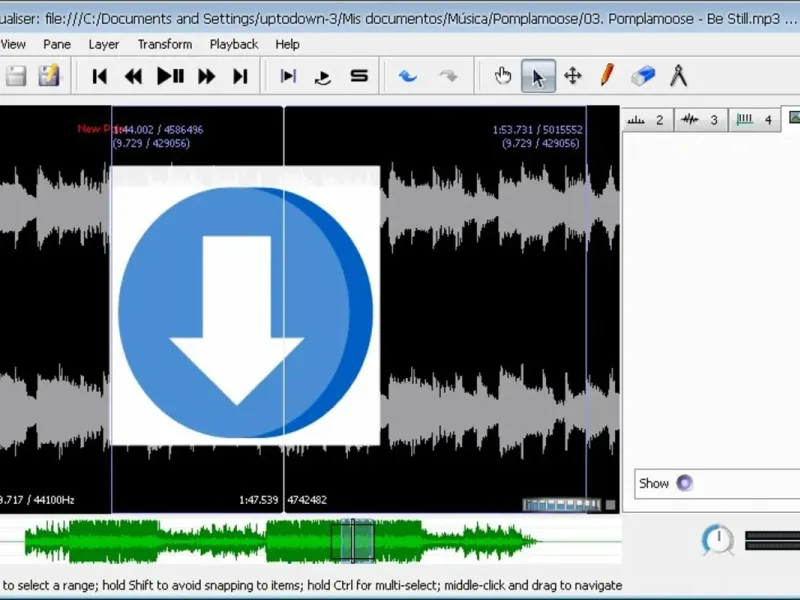Open the Help menu
The image size is (800, 600).
[287, 44]
